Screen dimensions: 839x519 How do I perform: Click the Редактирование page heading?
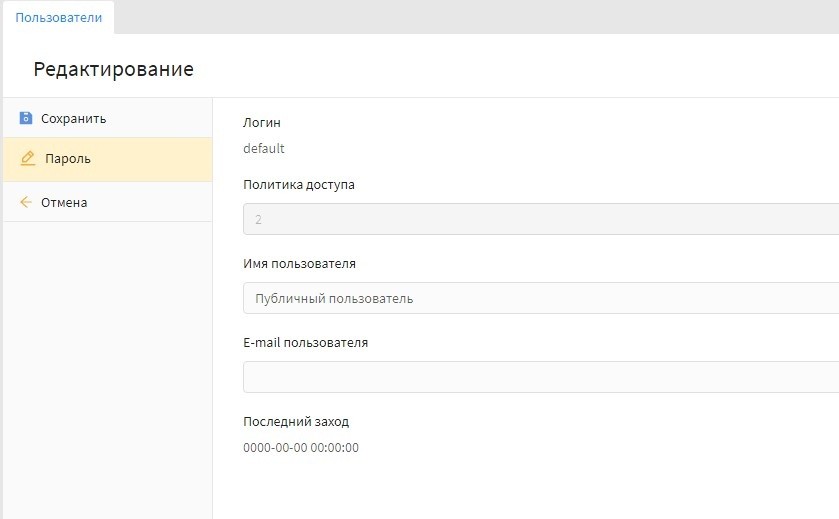(x=113, y=69)
